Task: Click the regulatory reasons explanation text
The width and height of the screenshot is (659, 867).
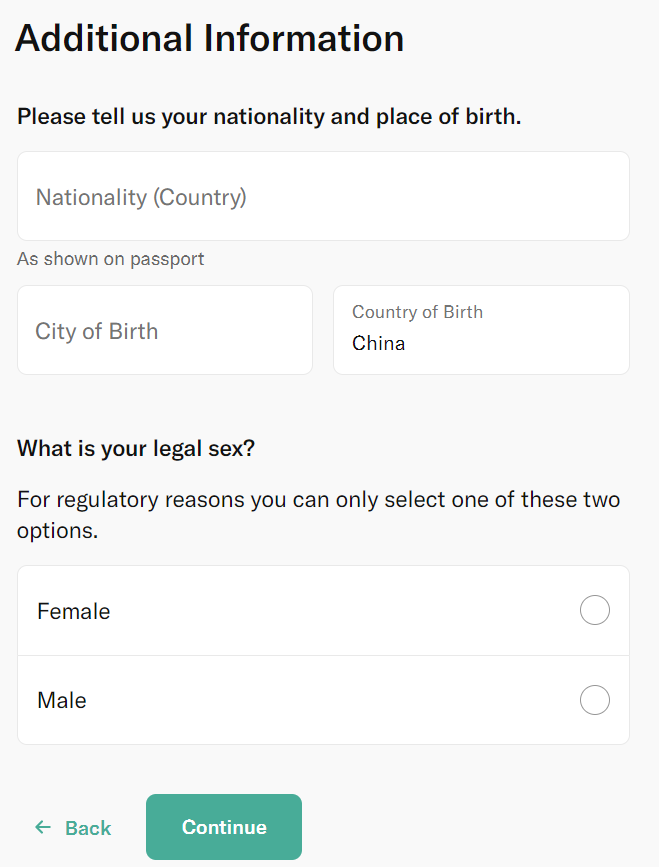Action: coord(318,515)
